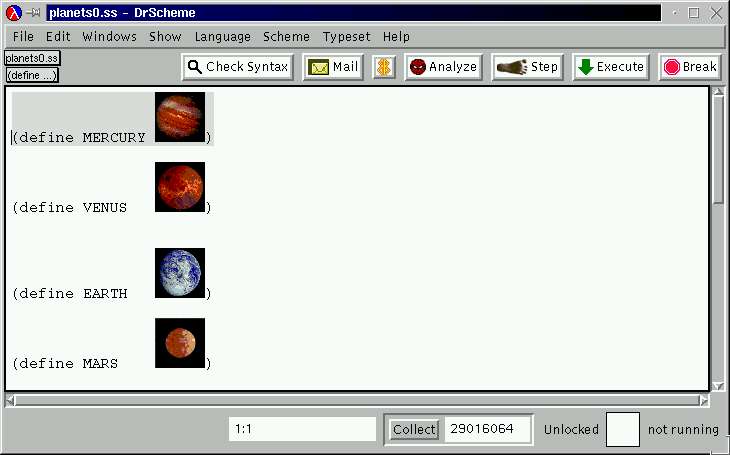Select the Venus planet image
730x455 pixels.
[180, 187]
